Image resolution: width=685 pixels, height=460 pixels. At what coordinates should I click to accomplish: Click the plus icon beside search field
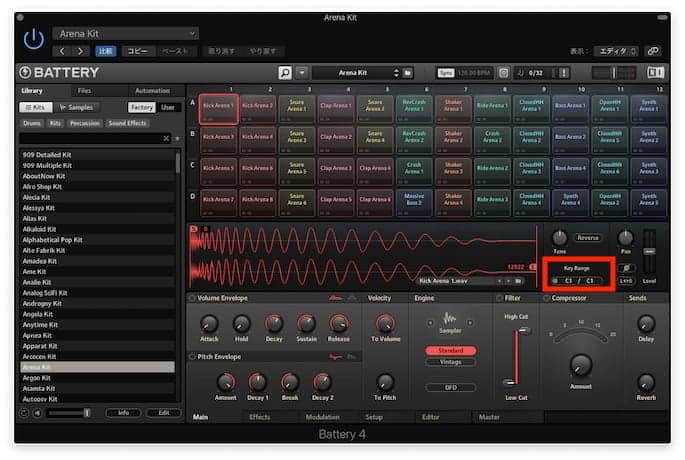(177, 138)
